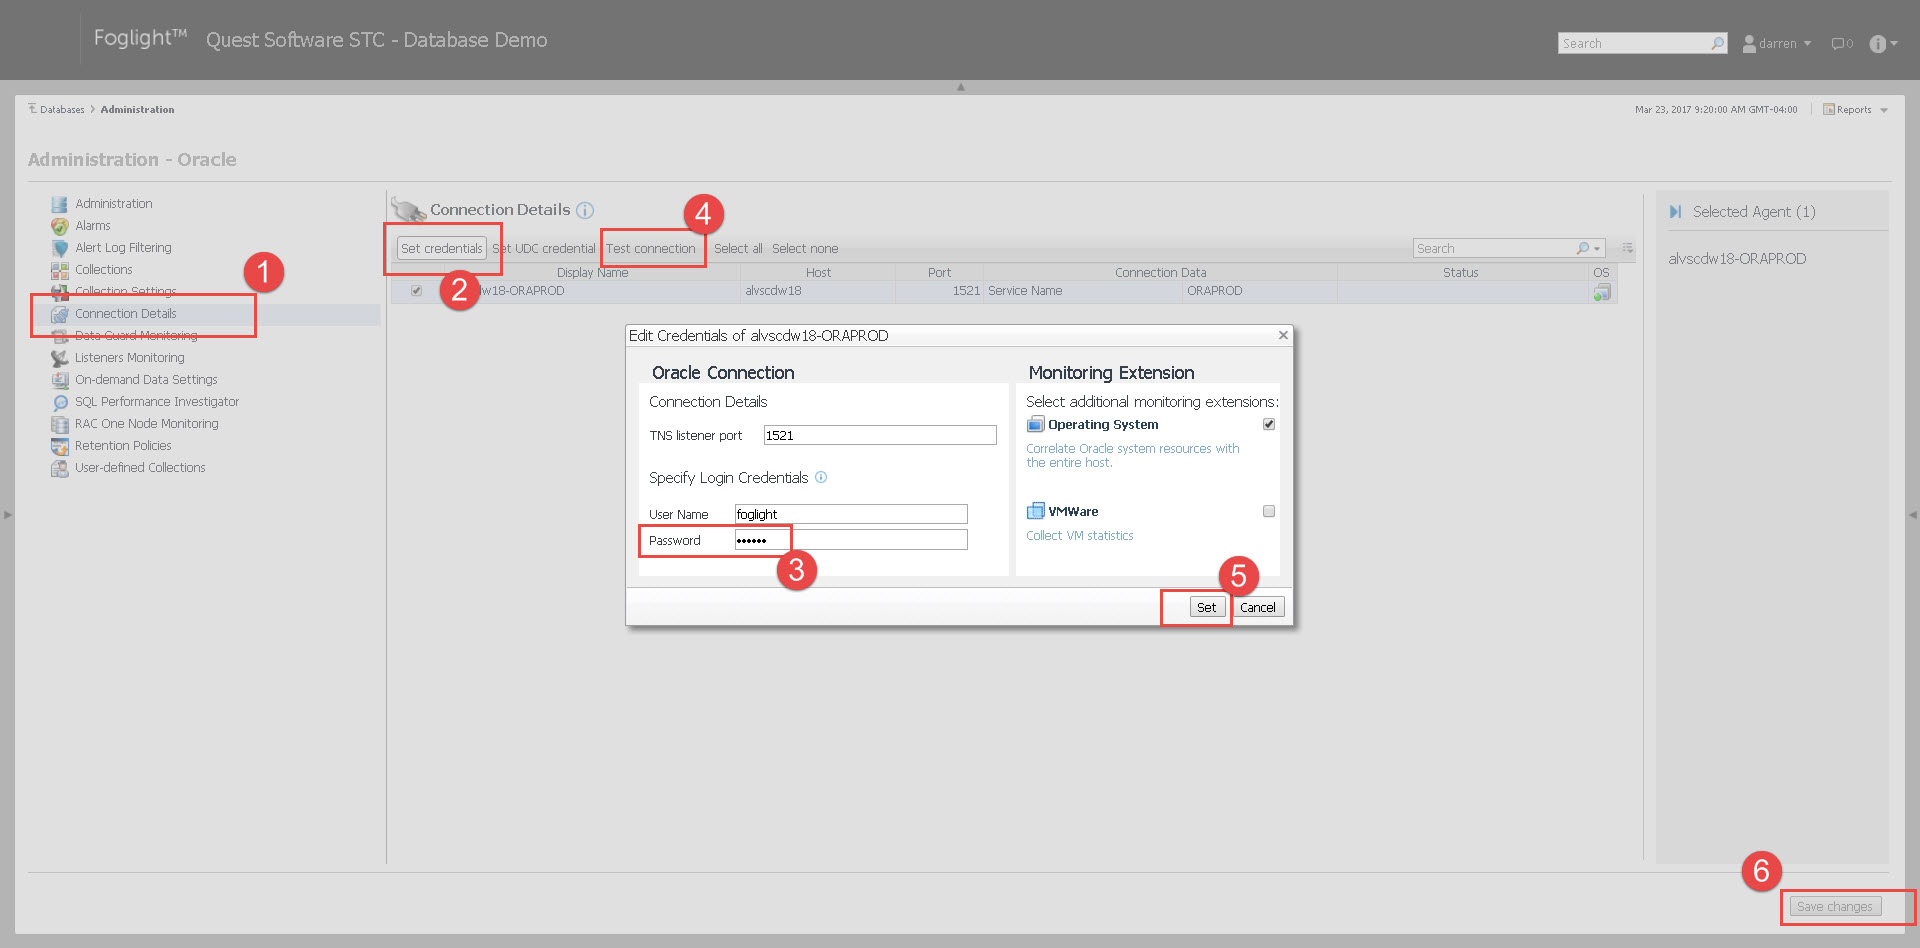This screenshot has height=948, width=1920.
Task: Open User-defined Collections sidebar item
Action: tap(140, 468)
